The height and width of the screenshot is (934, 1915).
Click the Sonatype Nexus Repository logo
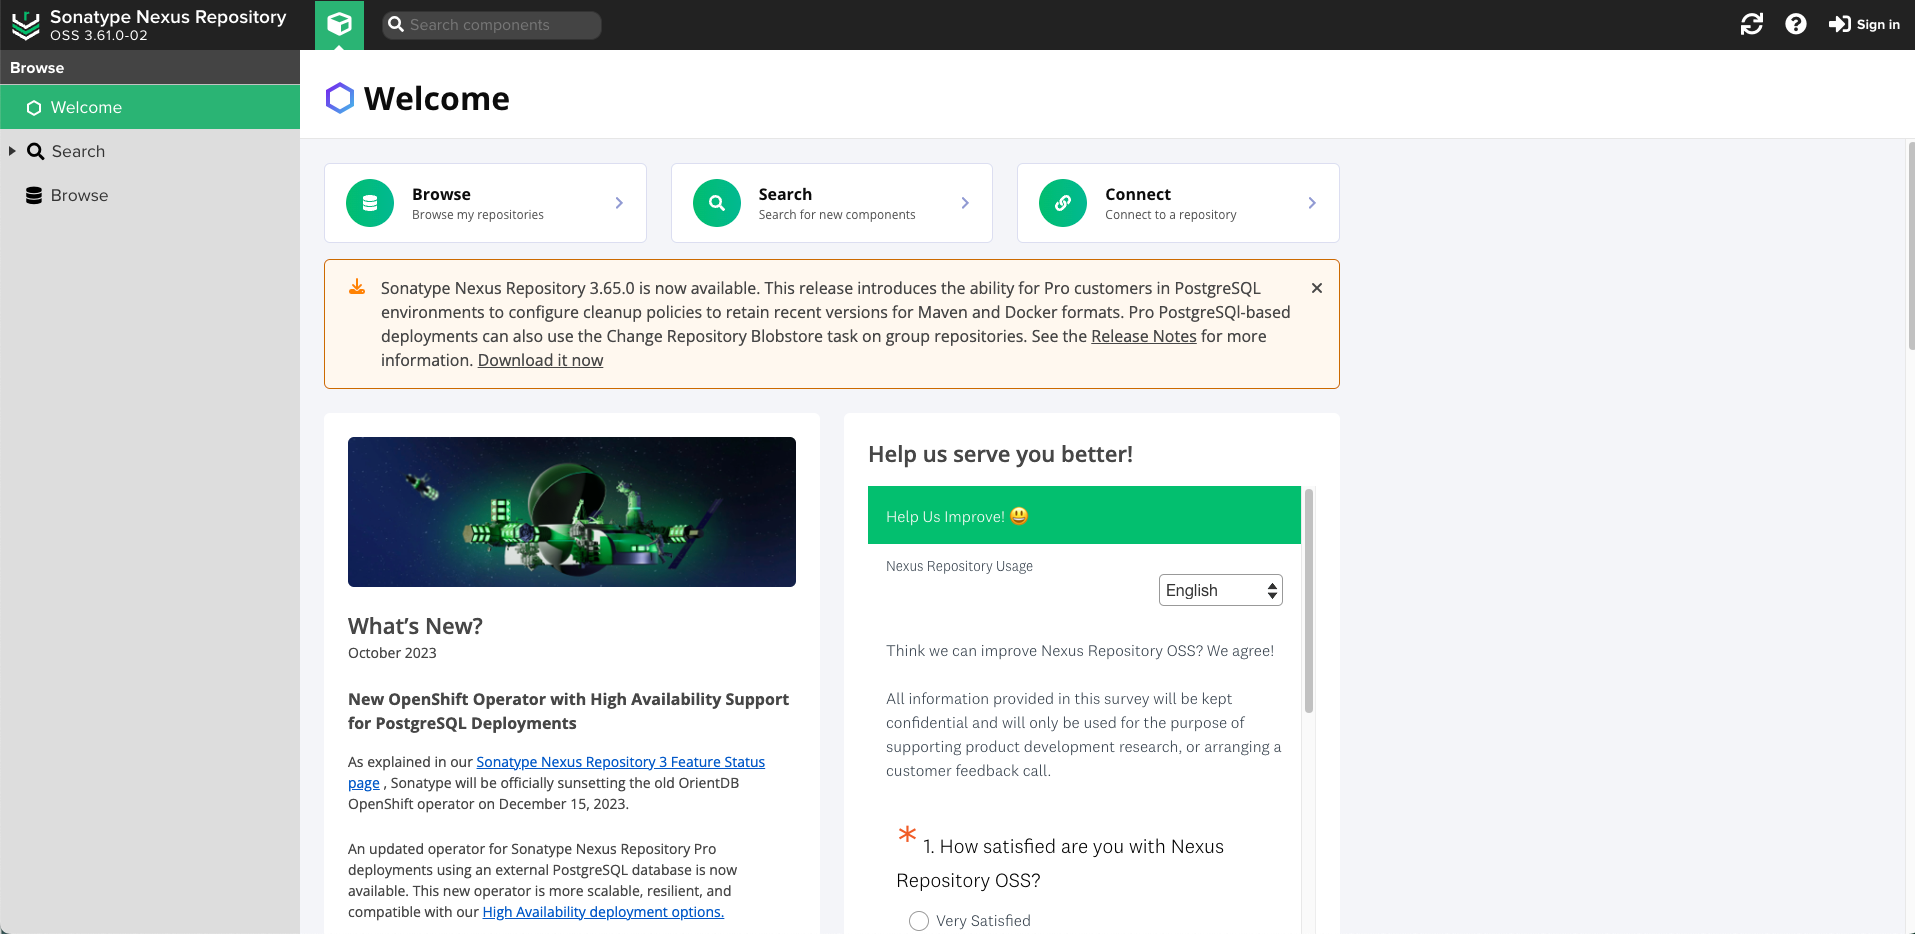25,24
